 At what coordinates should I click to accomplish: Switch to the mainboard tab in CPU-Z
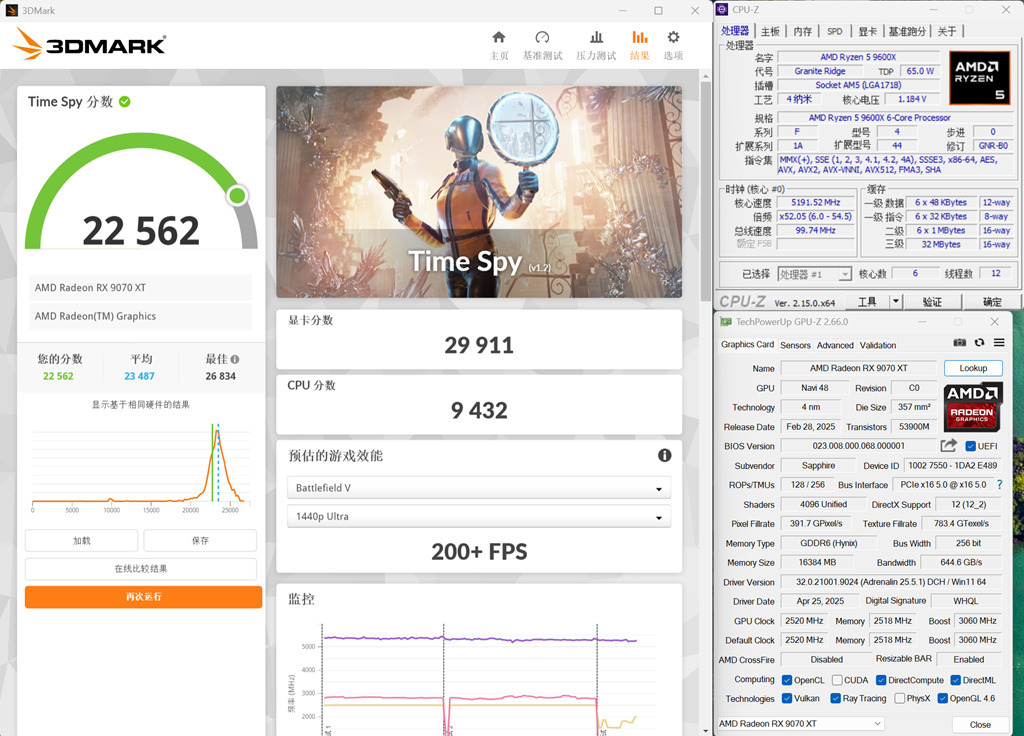pos(771,31)
